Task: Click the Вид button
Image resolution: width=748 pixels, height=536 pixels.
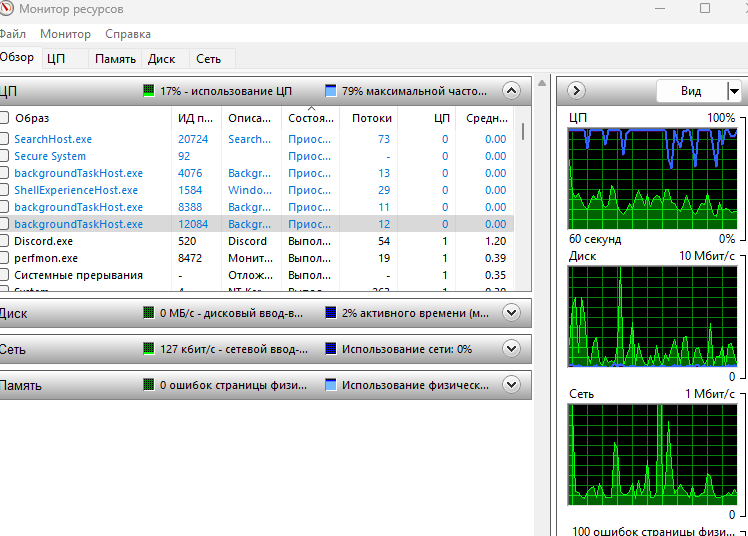Action: [x=691, y=91]
